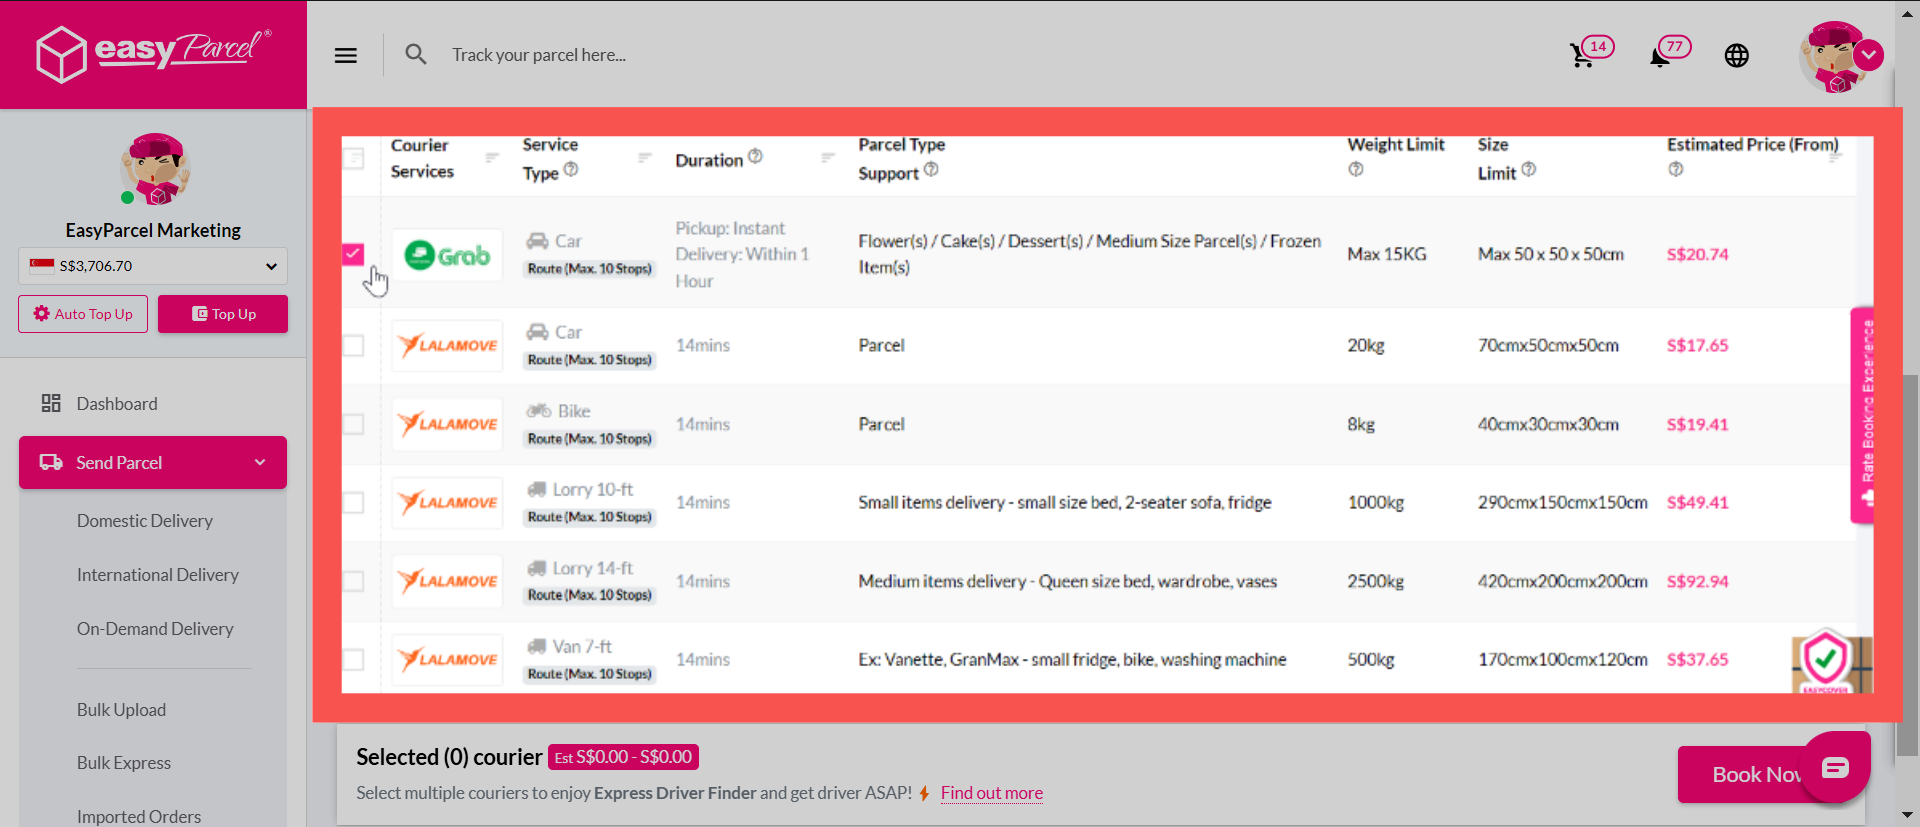
Task: Open the hamburger menu icon
Action: [346, 55]
